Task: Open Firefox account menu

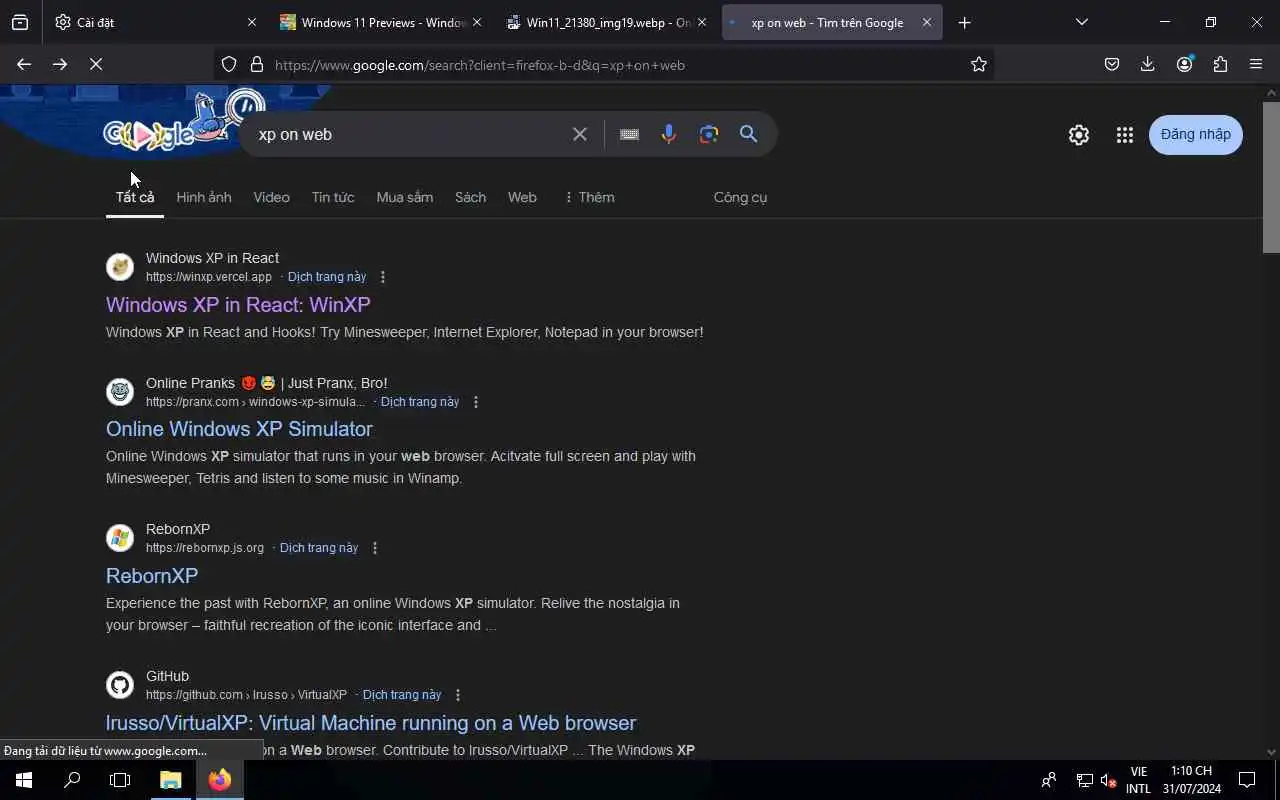Action: click(1184, 64)
